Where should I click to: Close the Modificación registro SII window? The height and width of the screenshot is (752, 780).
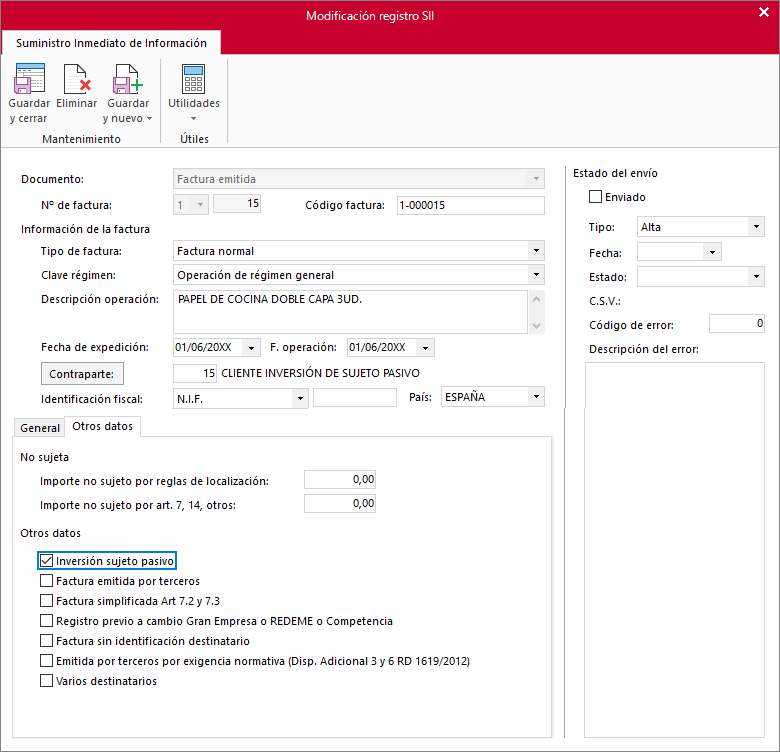764,12
